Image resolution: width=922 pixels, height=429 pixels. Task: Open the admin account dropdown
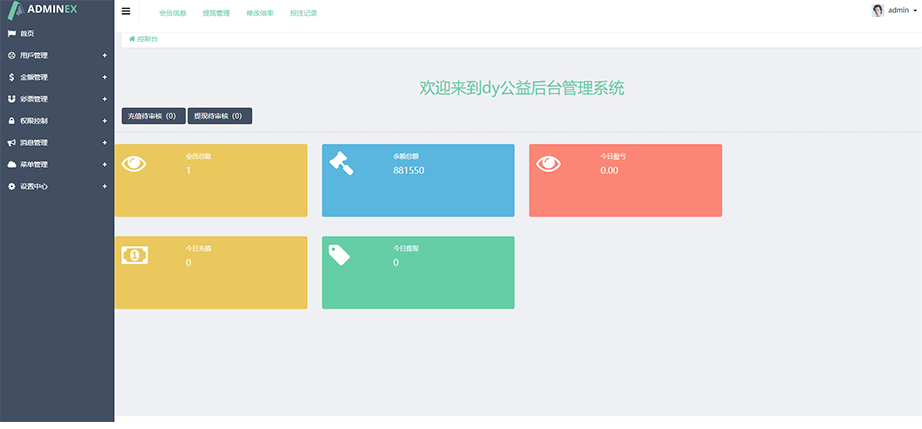tap(902, 10)
